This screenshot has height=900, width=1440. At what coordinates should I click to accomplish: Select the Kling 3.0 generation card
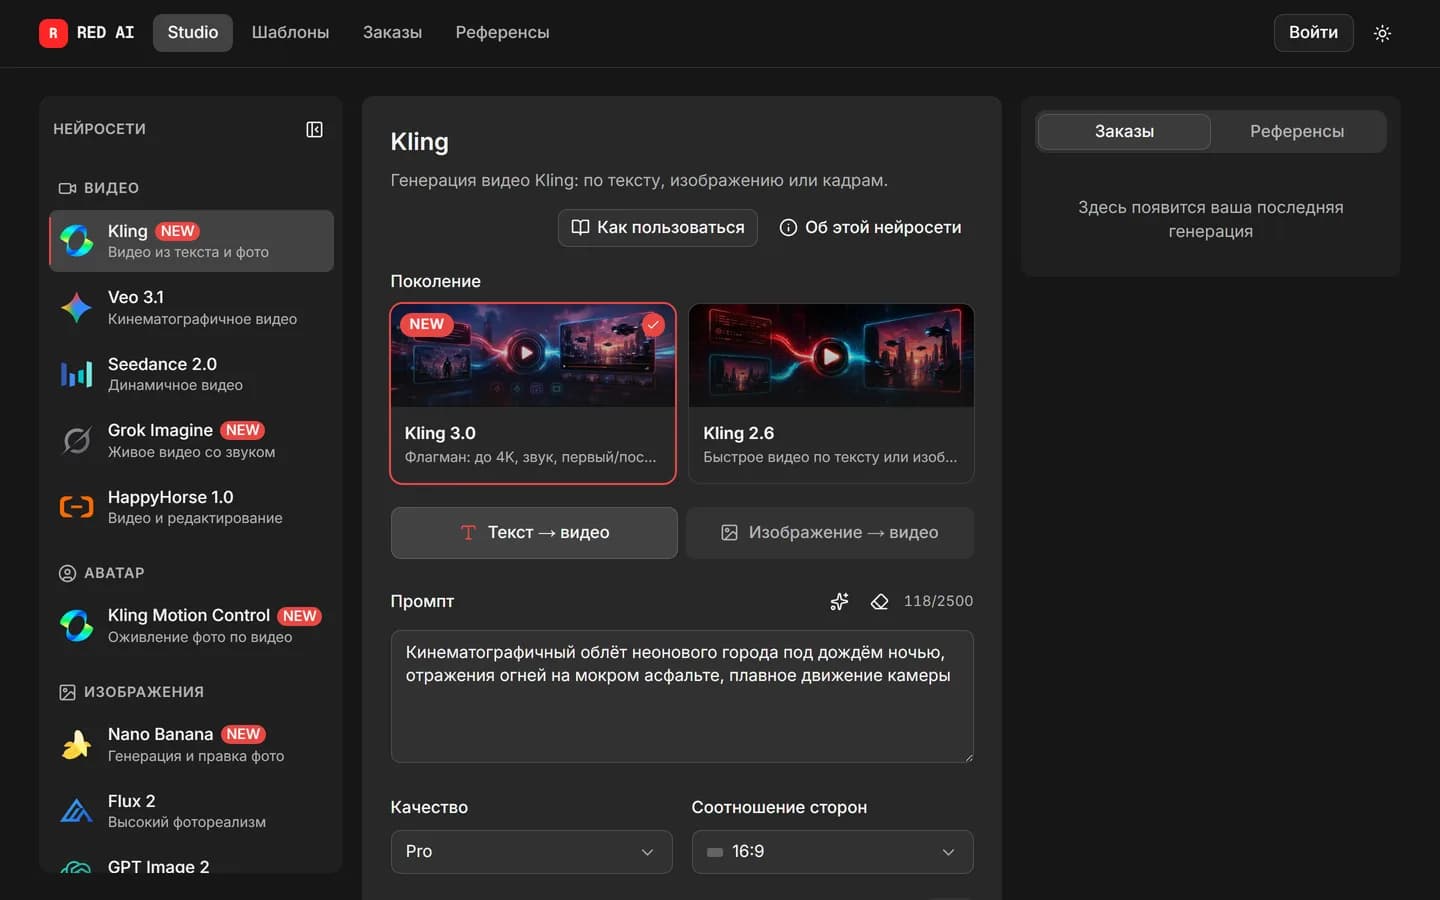533,393
